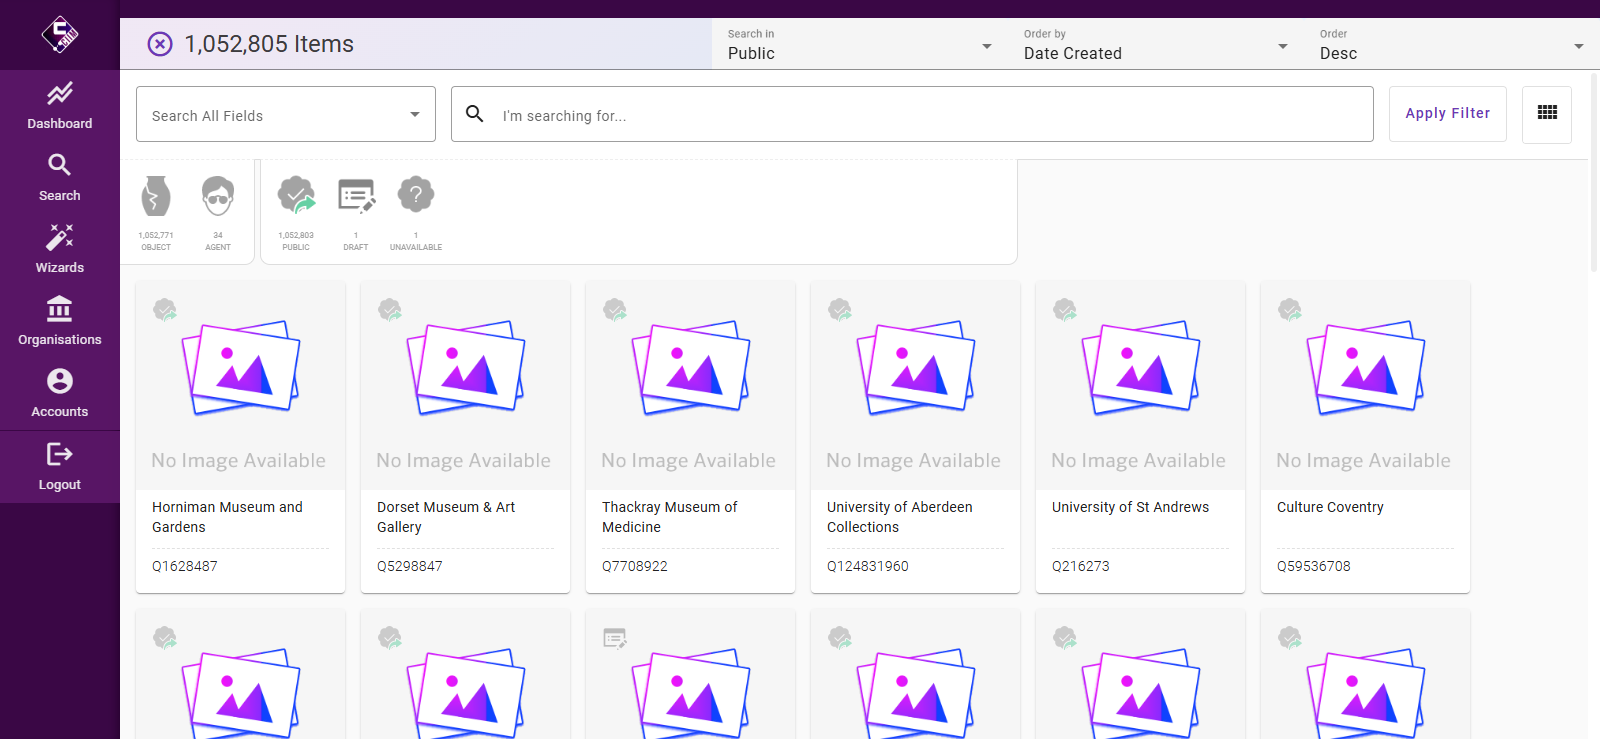1600x739 pixels.
Task: Open the Dashboard page
Action: pyautogui.click(x=60, y=106)
